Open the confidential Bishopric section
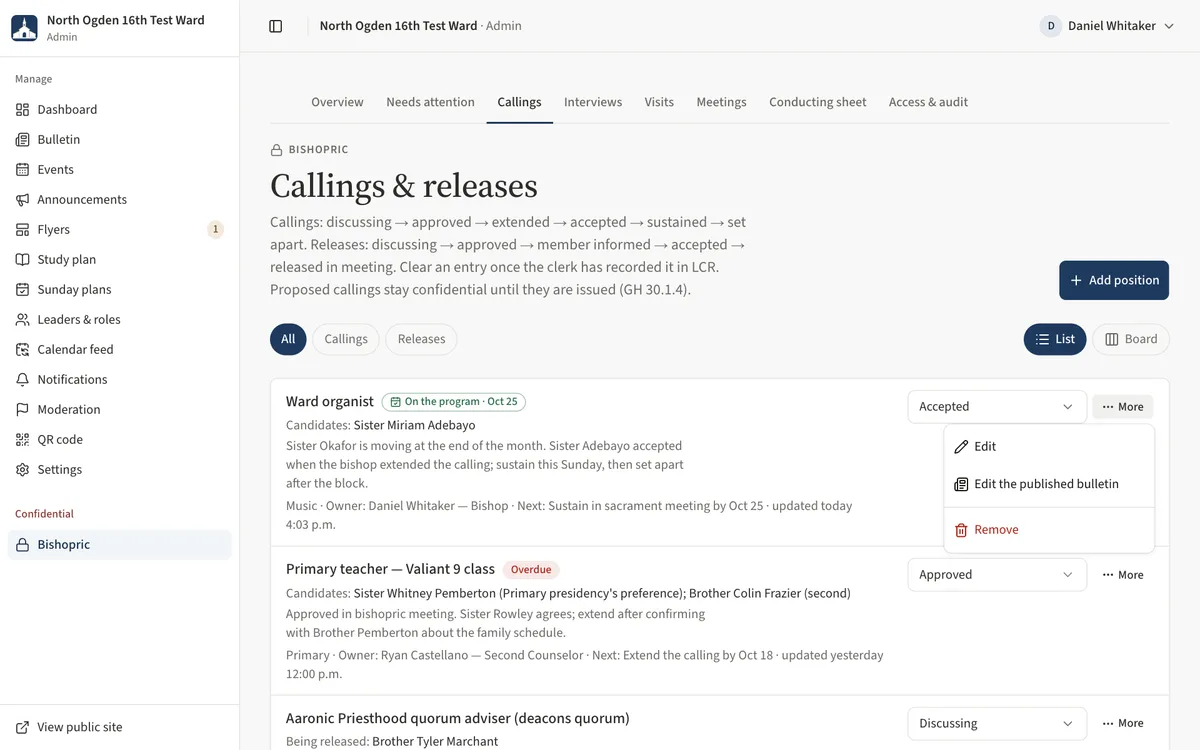This screenshot has width=1200, height=750. pos(120,544)
